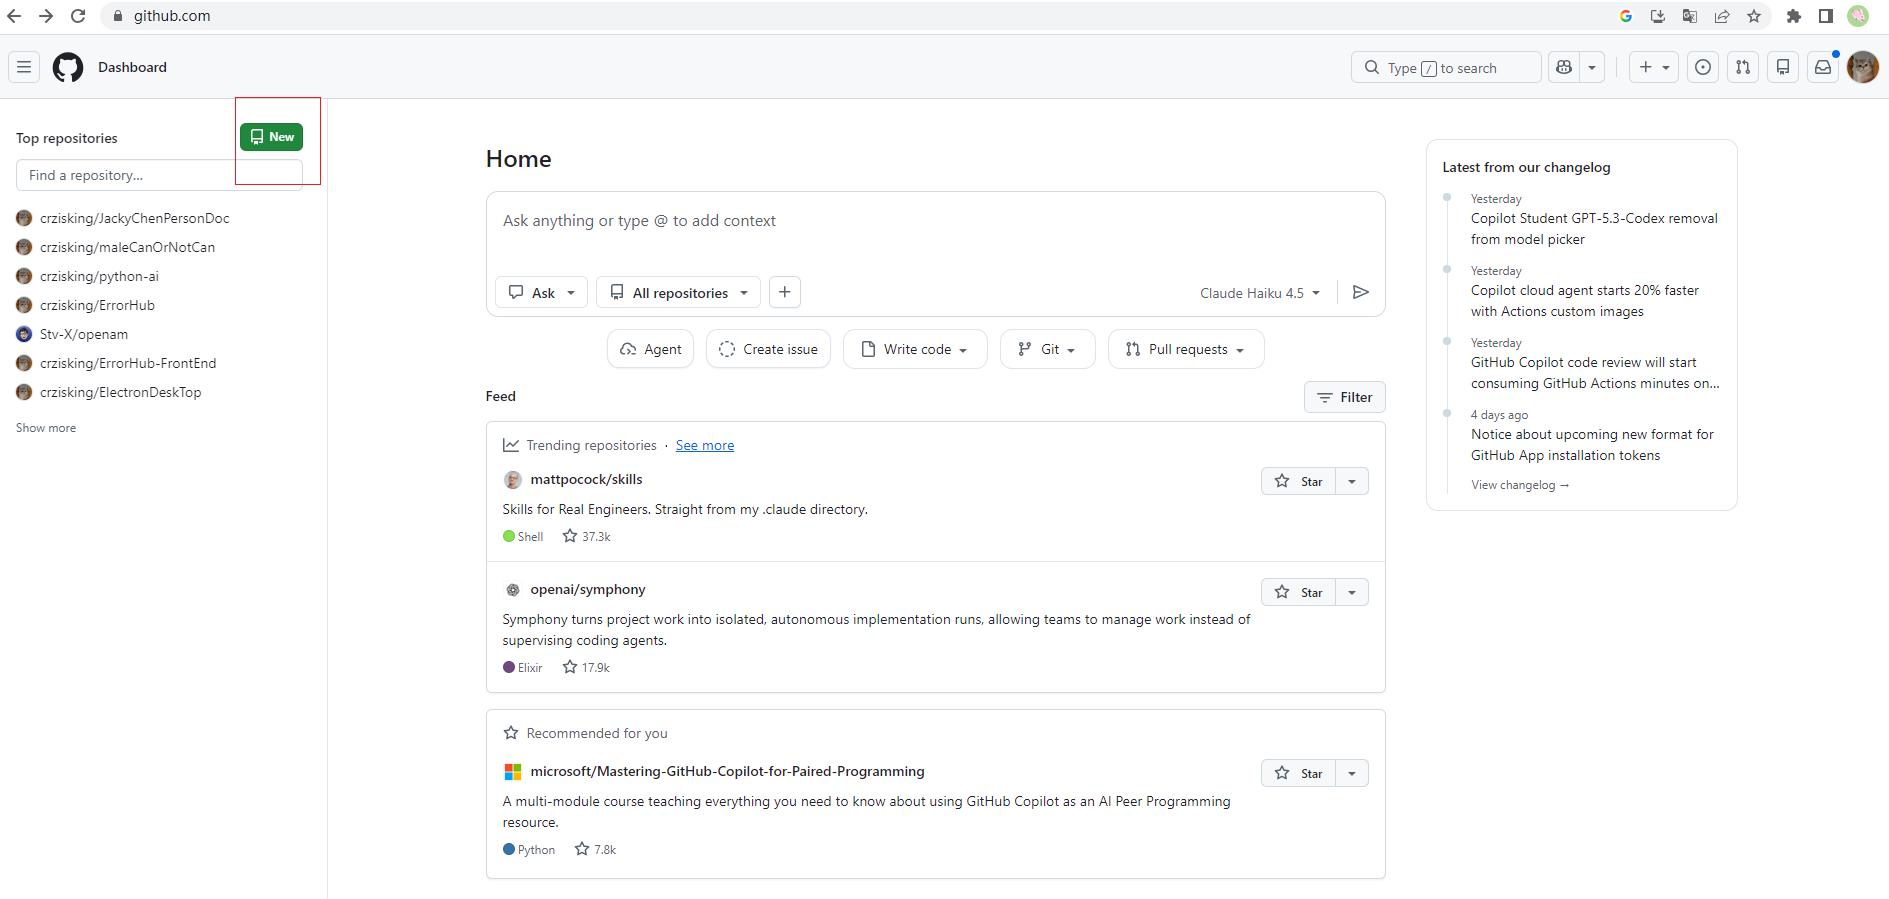Viewport: 1889px width, 899px height.
Task: Select the Create issue quick action
Action: click(768, 349)
